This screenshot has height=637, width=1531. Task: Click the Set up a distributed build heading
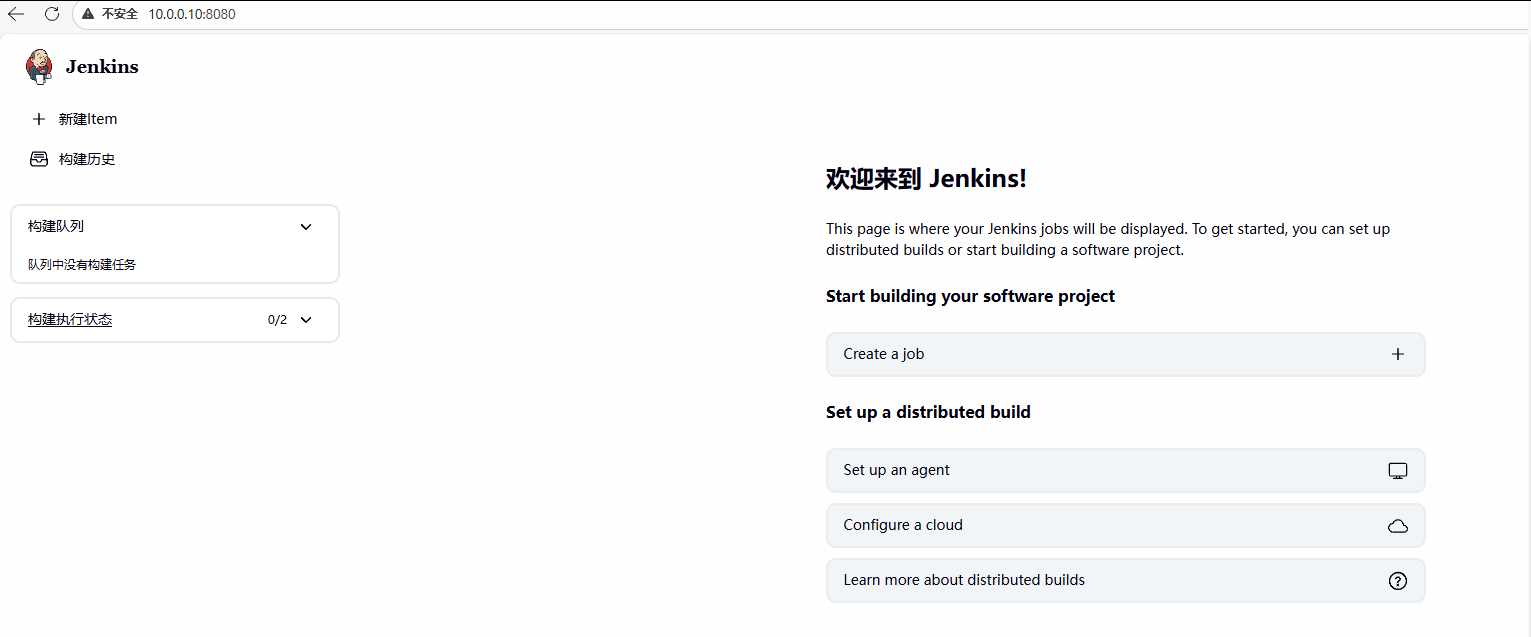[x=928, y=412]
